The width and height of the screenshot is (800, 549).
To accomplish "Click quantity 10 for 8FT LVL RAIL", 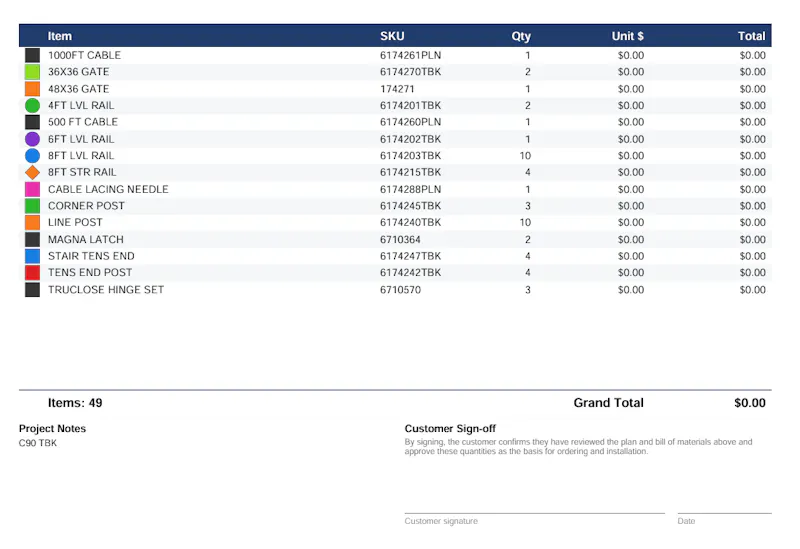I will pos(525,156).
